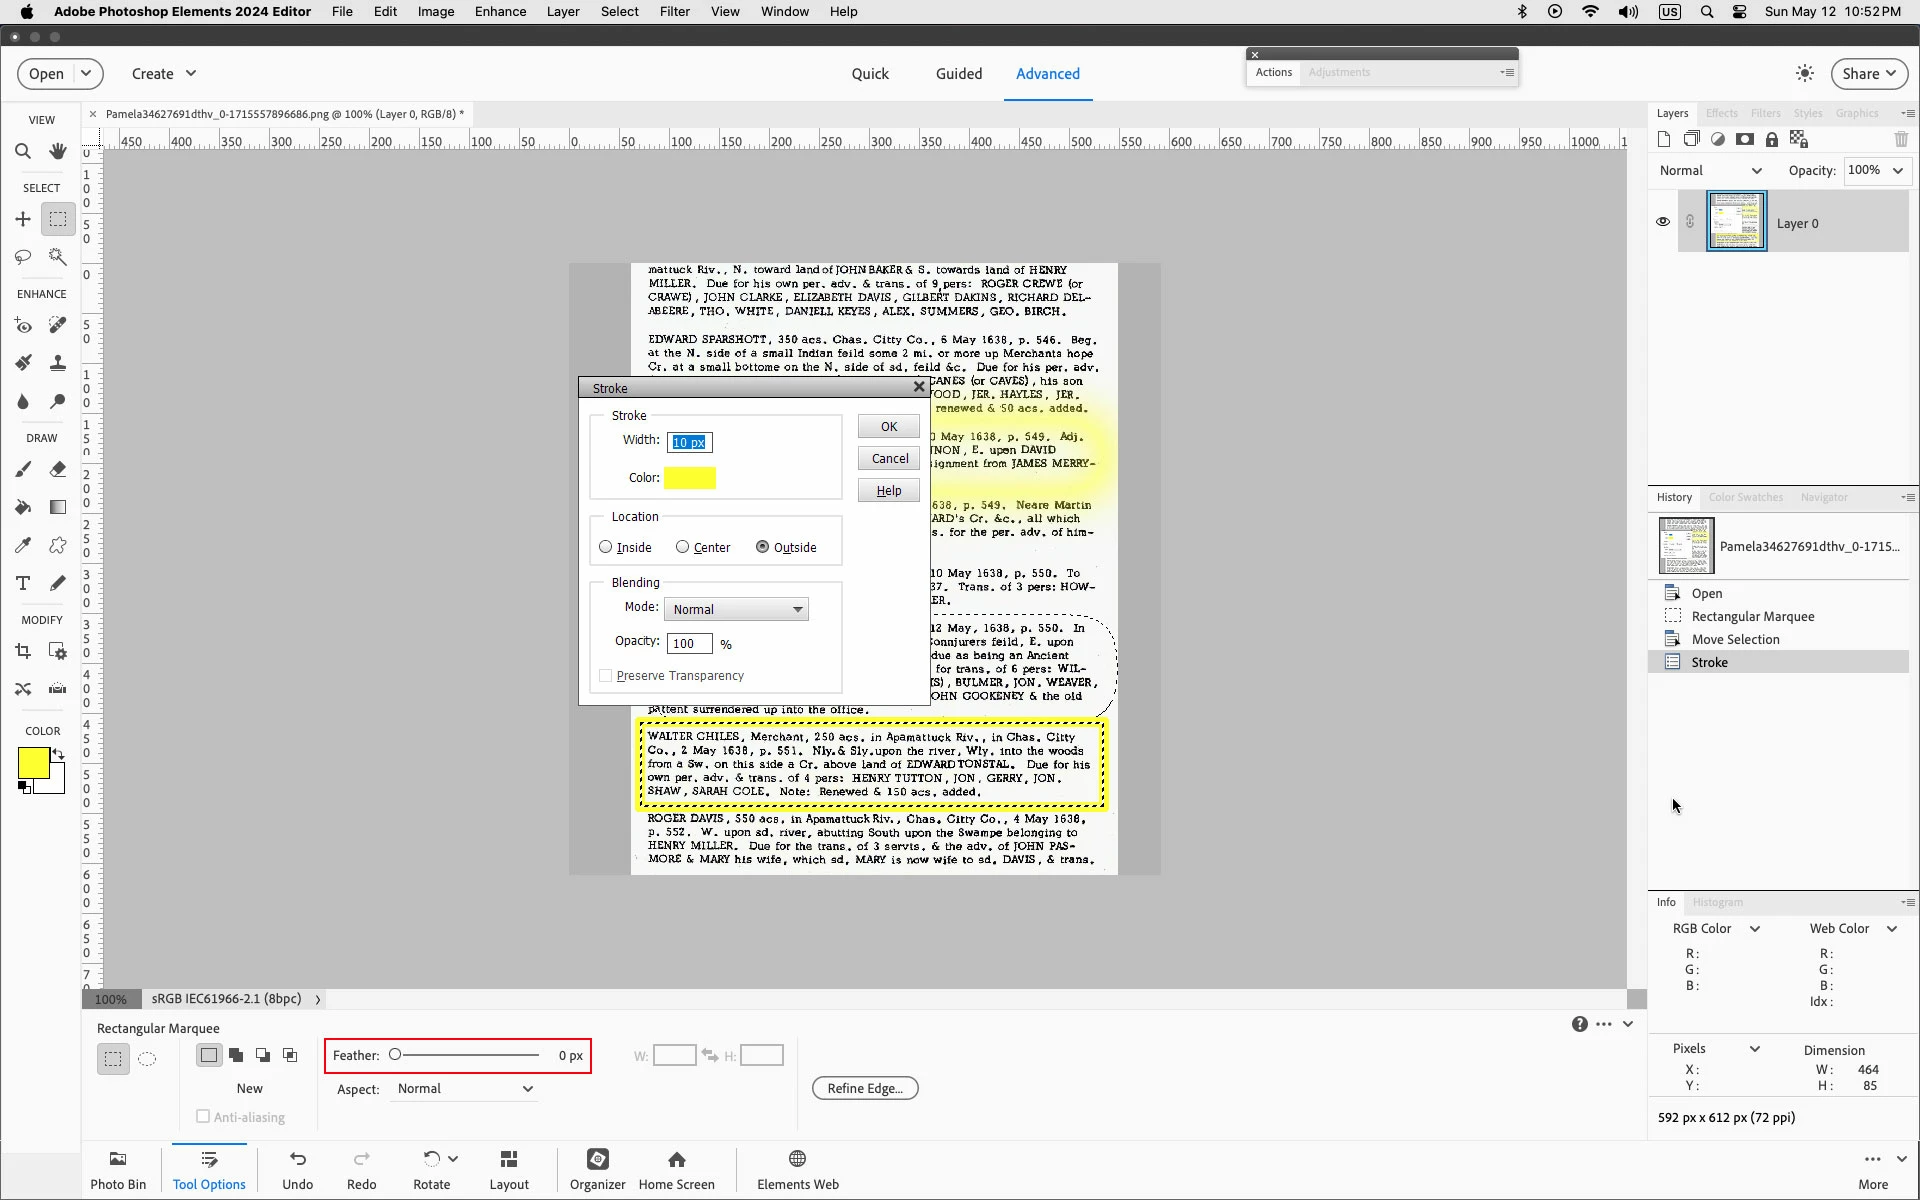Choose Inside stroke location

[606, 547]
